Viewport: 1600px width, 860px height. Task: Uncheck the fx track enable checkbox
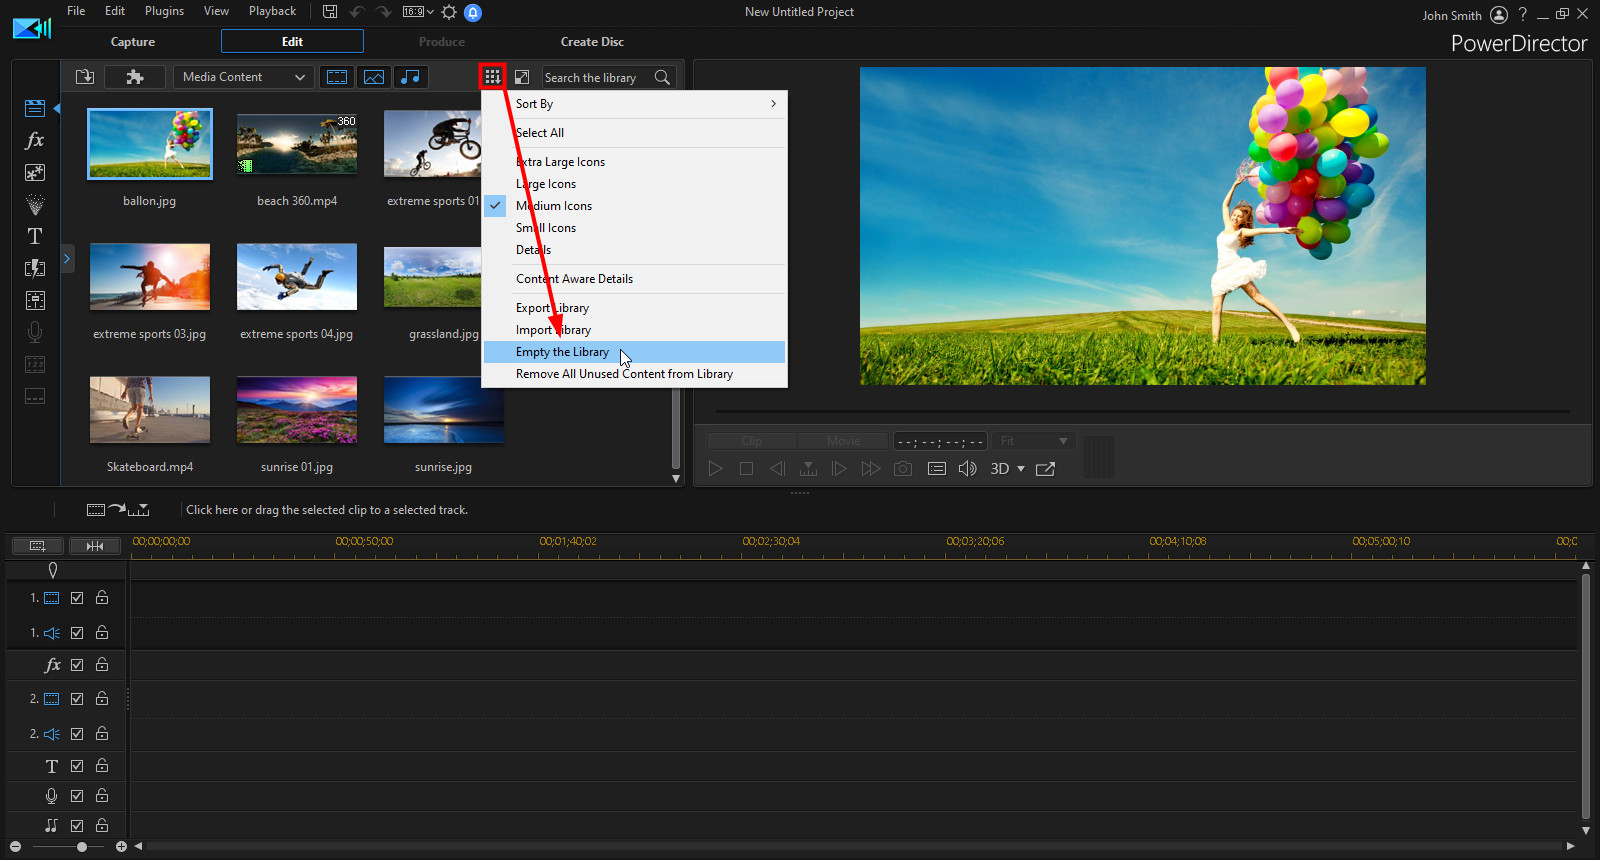pos(77,665)
